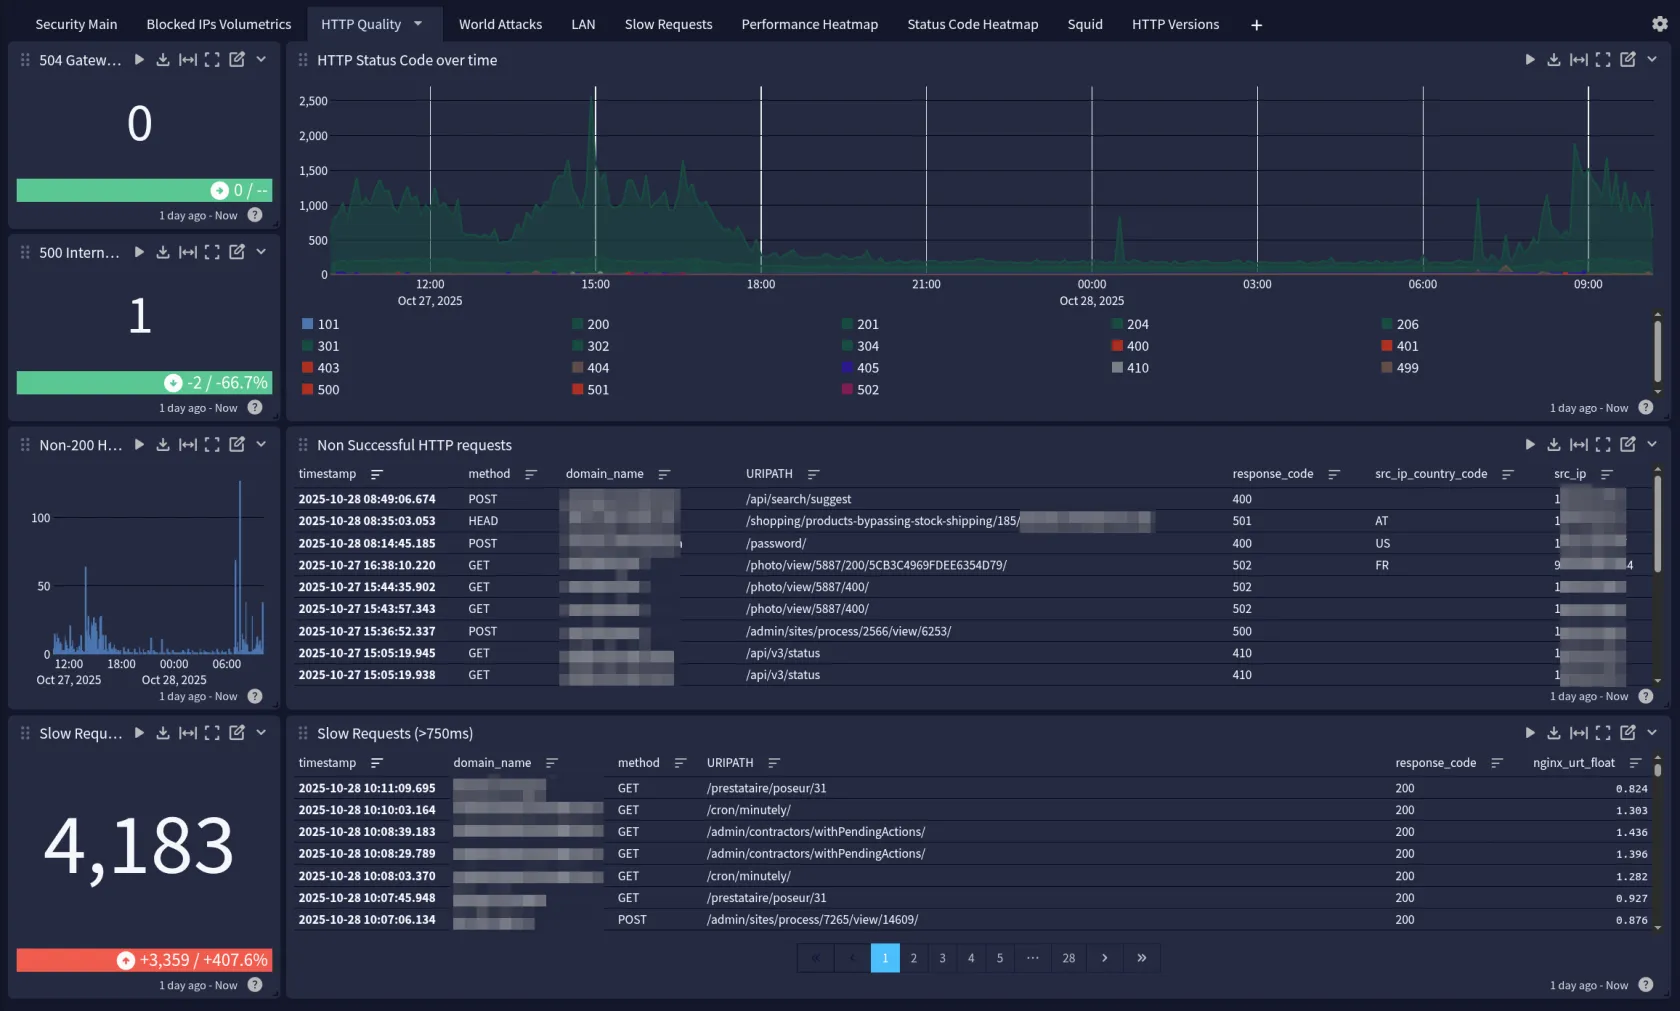Expand the HTTP Status Code panel options chevron
The image size is (1680, 1011).
1652,60
